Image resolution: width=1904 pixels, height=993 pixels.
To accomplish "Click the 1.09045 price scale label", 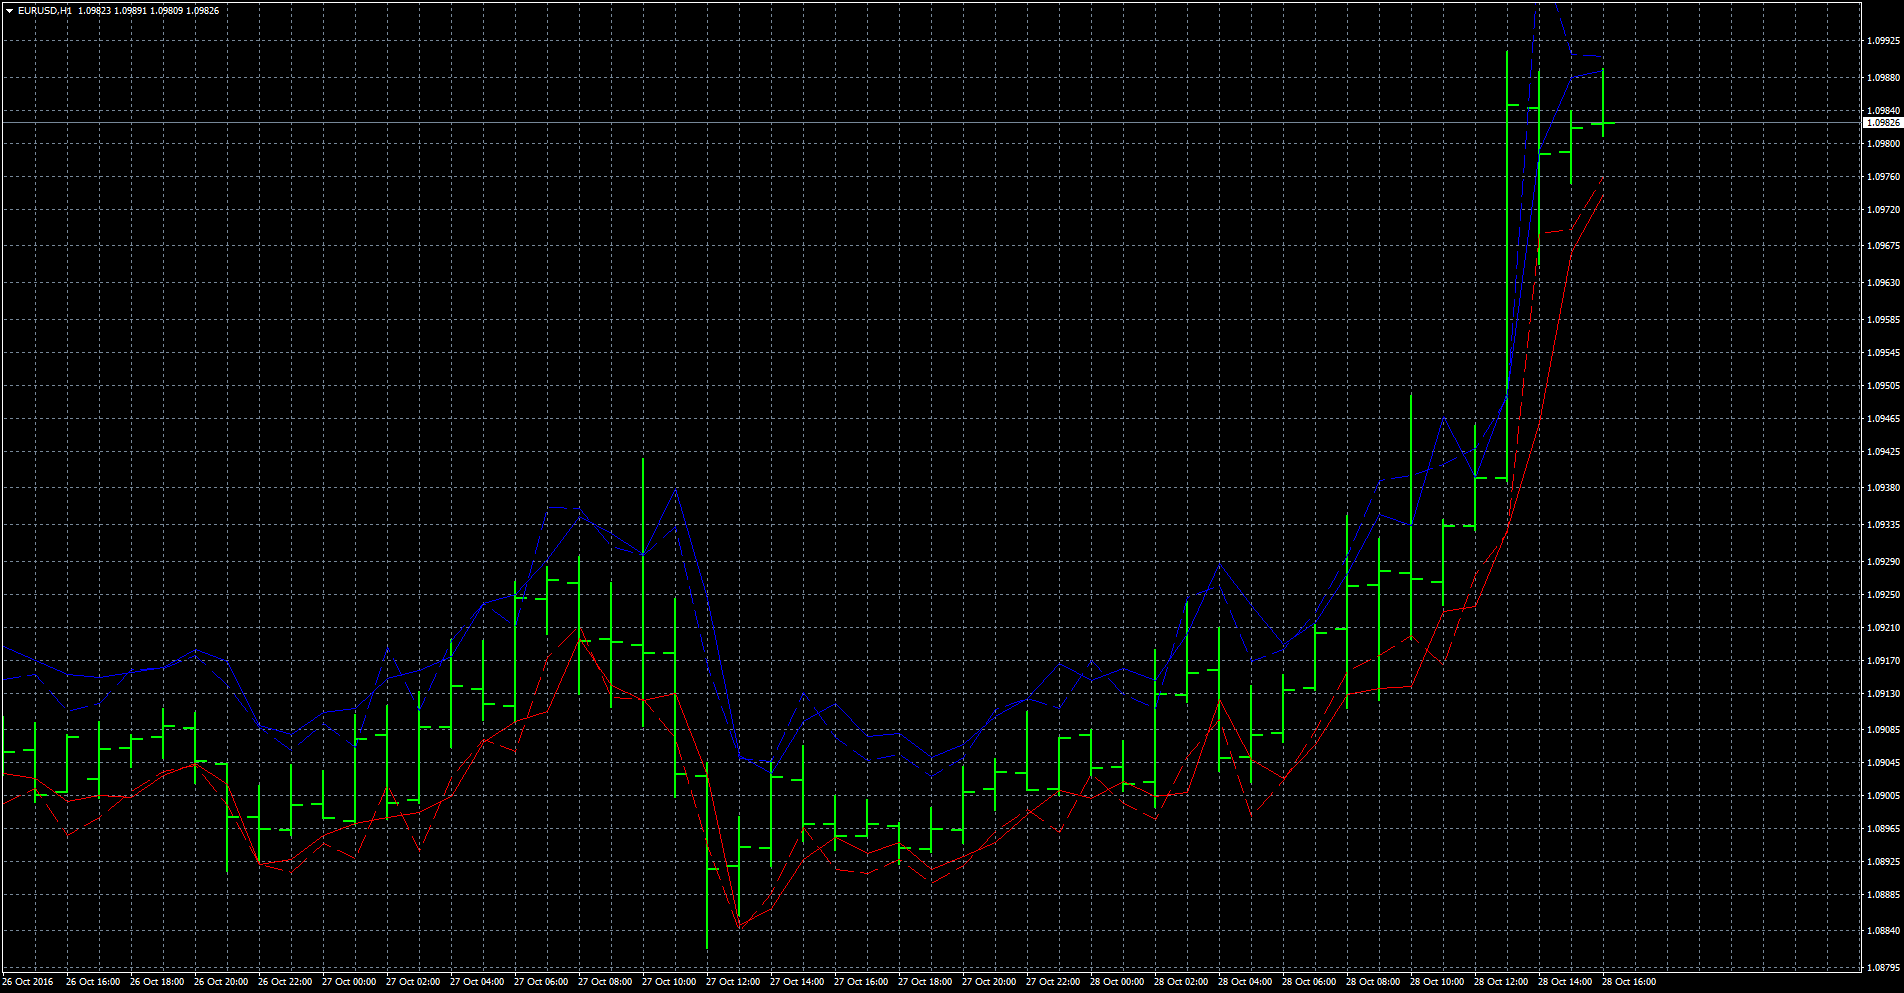I will [x=1883, y=763].
